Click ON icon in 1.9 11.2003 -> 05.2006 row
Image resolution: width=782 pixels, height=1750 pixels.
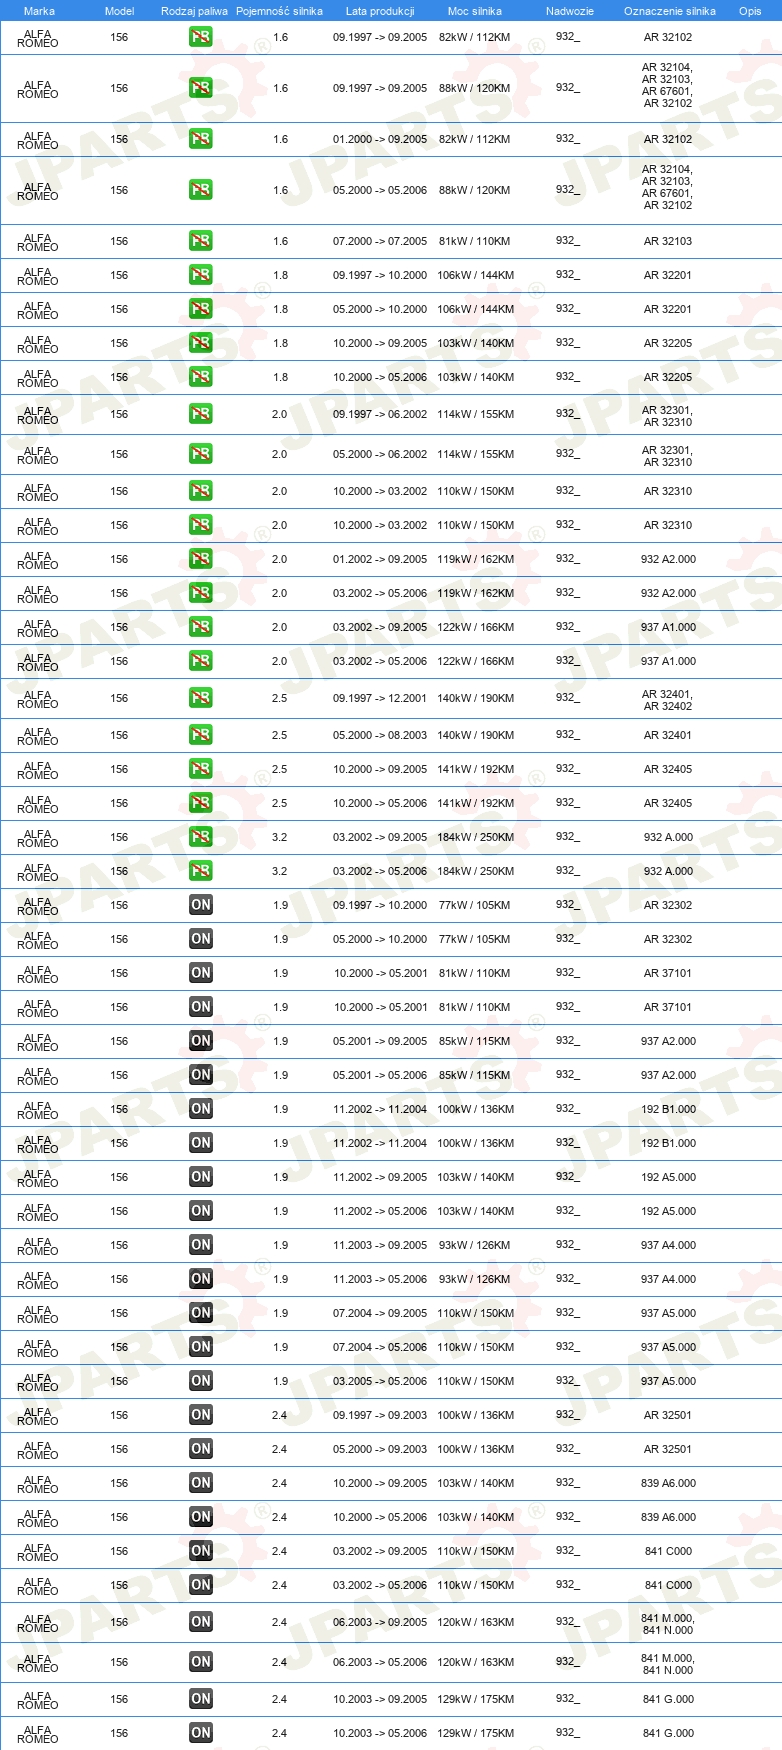[x=201, y=1279]
